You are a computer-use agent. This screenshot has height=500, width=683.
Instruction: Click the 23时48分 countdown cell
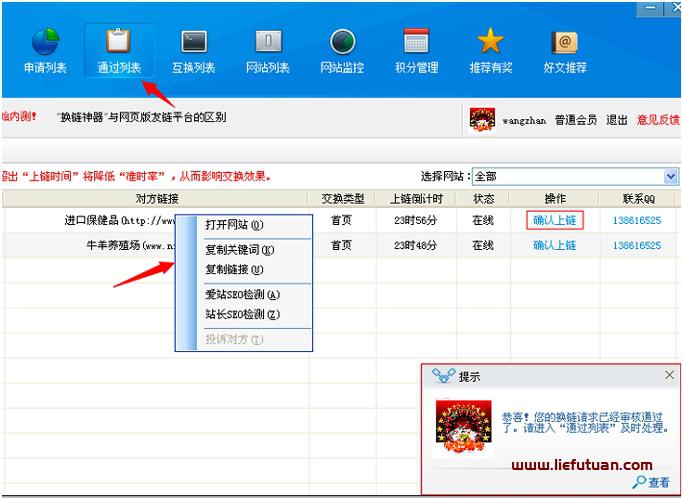click(415, 246)
